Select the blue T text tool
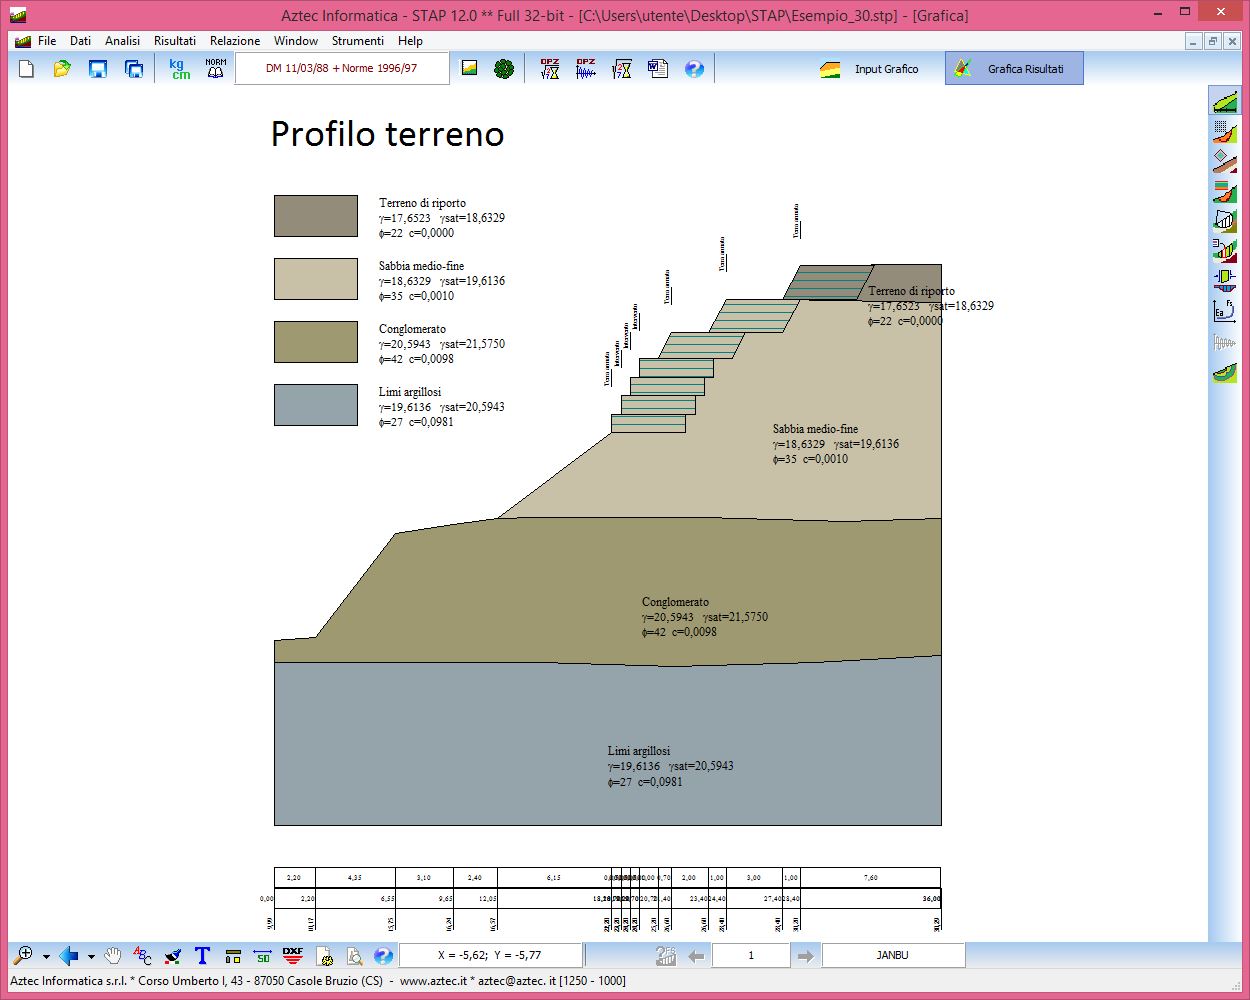Viewport: 1250px width, 1000px height. click(202, 956)
